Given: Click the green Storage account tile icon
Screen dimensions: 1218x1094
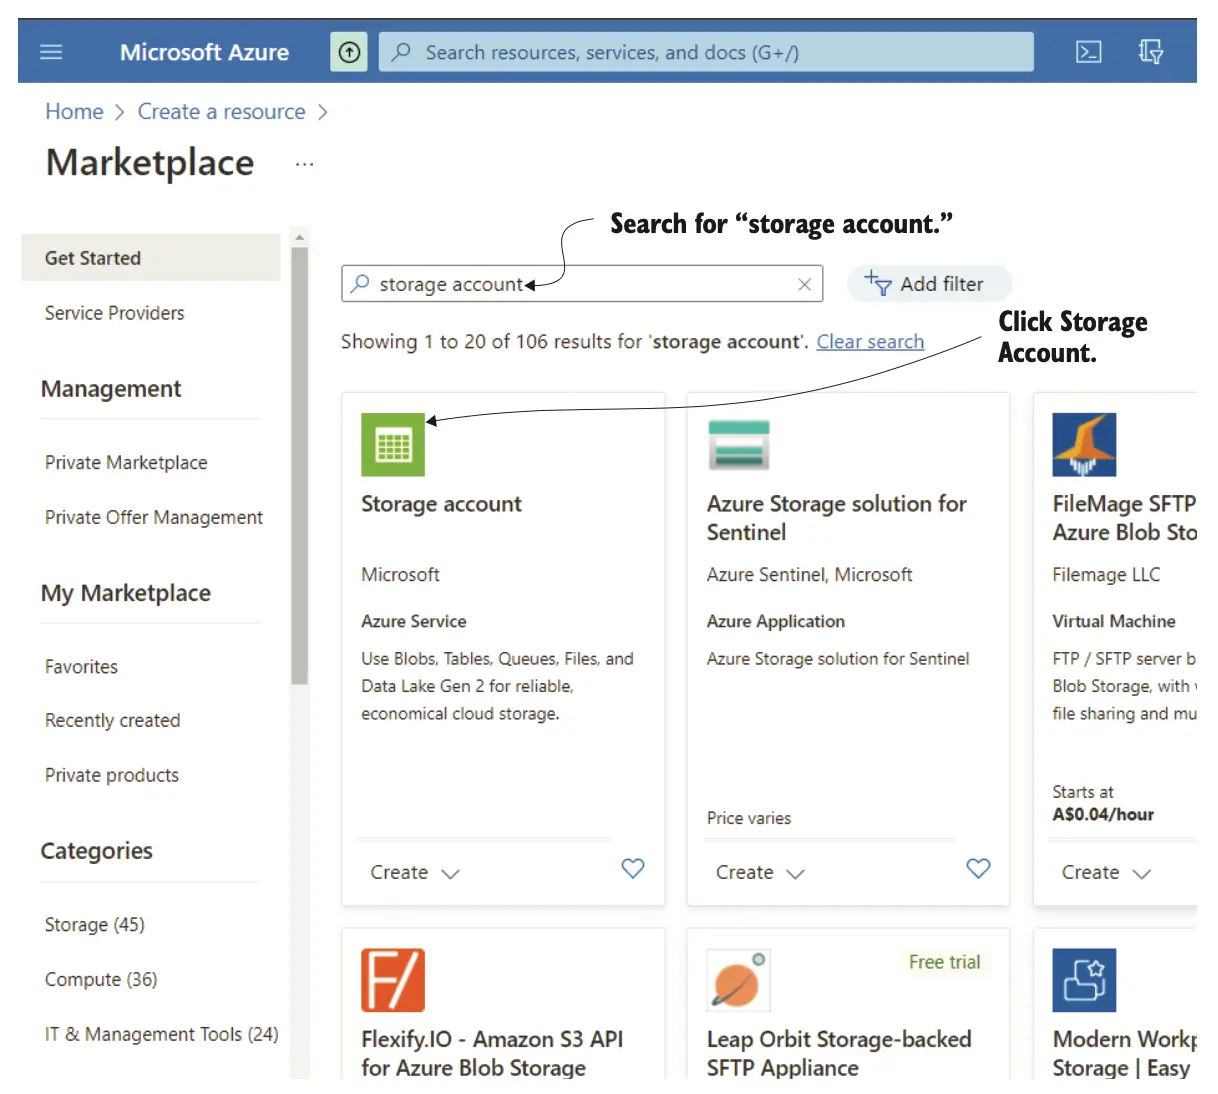Looking at the screenshot, I should [393, 445].
